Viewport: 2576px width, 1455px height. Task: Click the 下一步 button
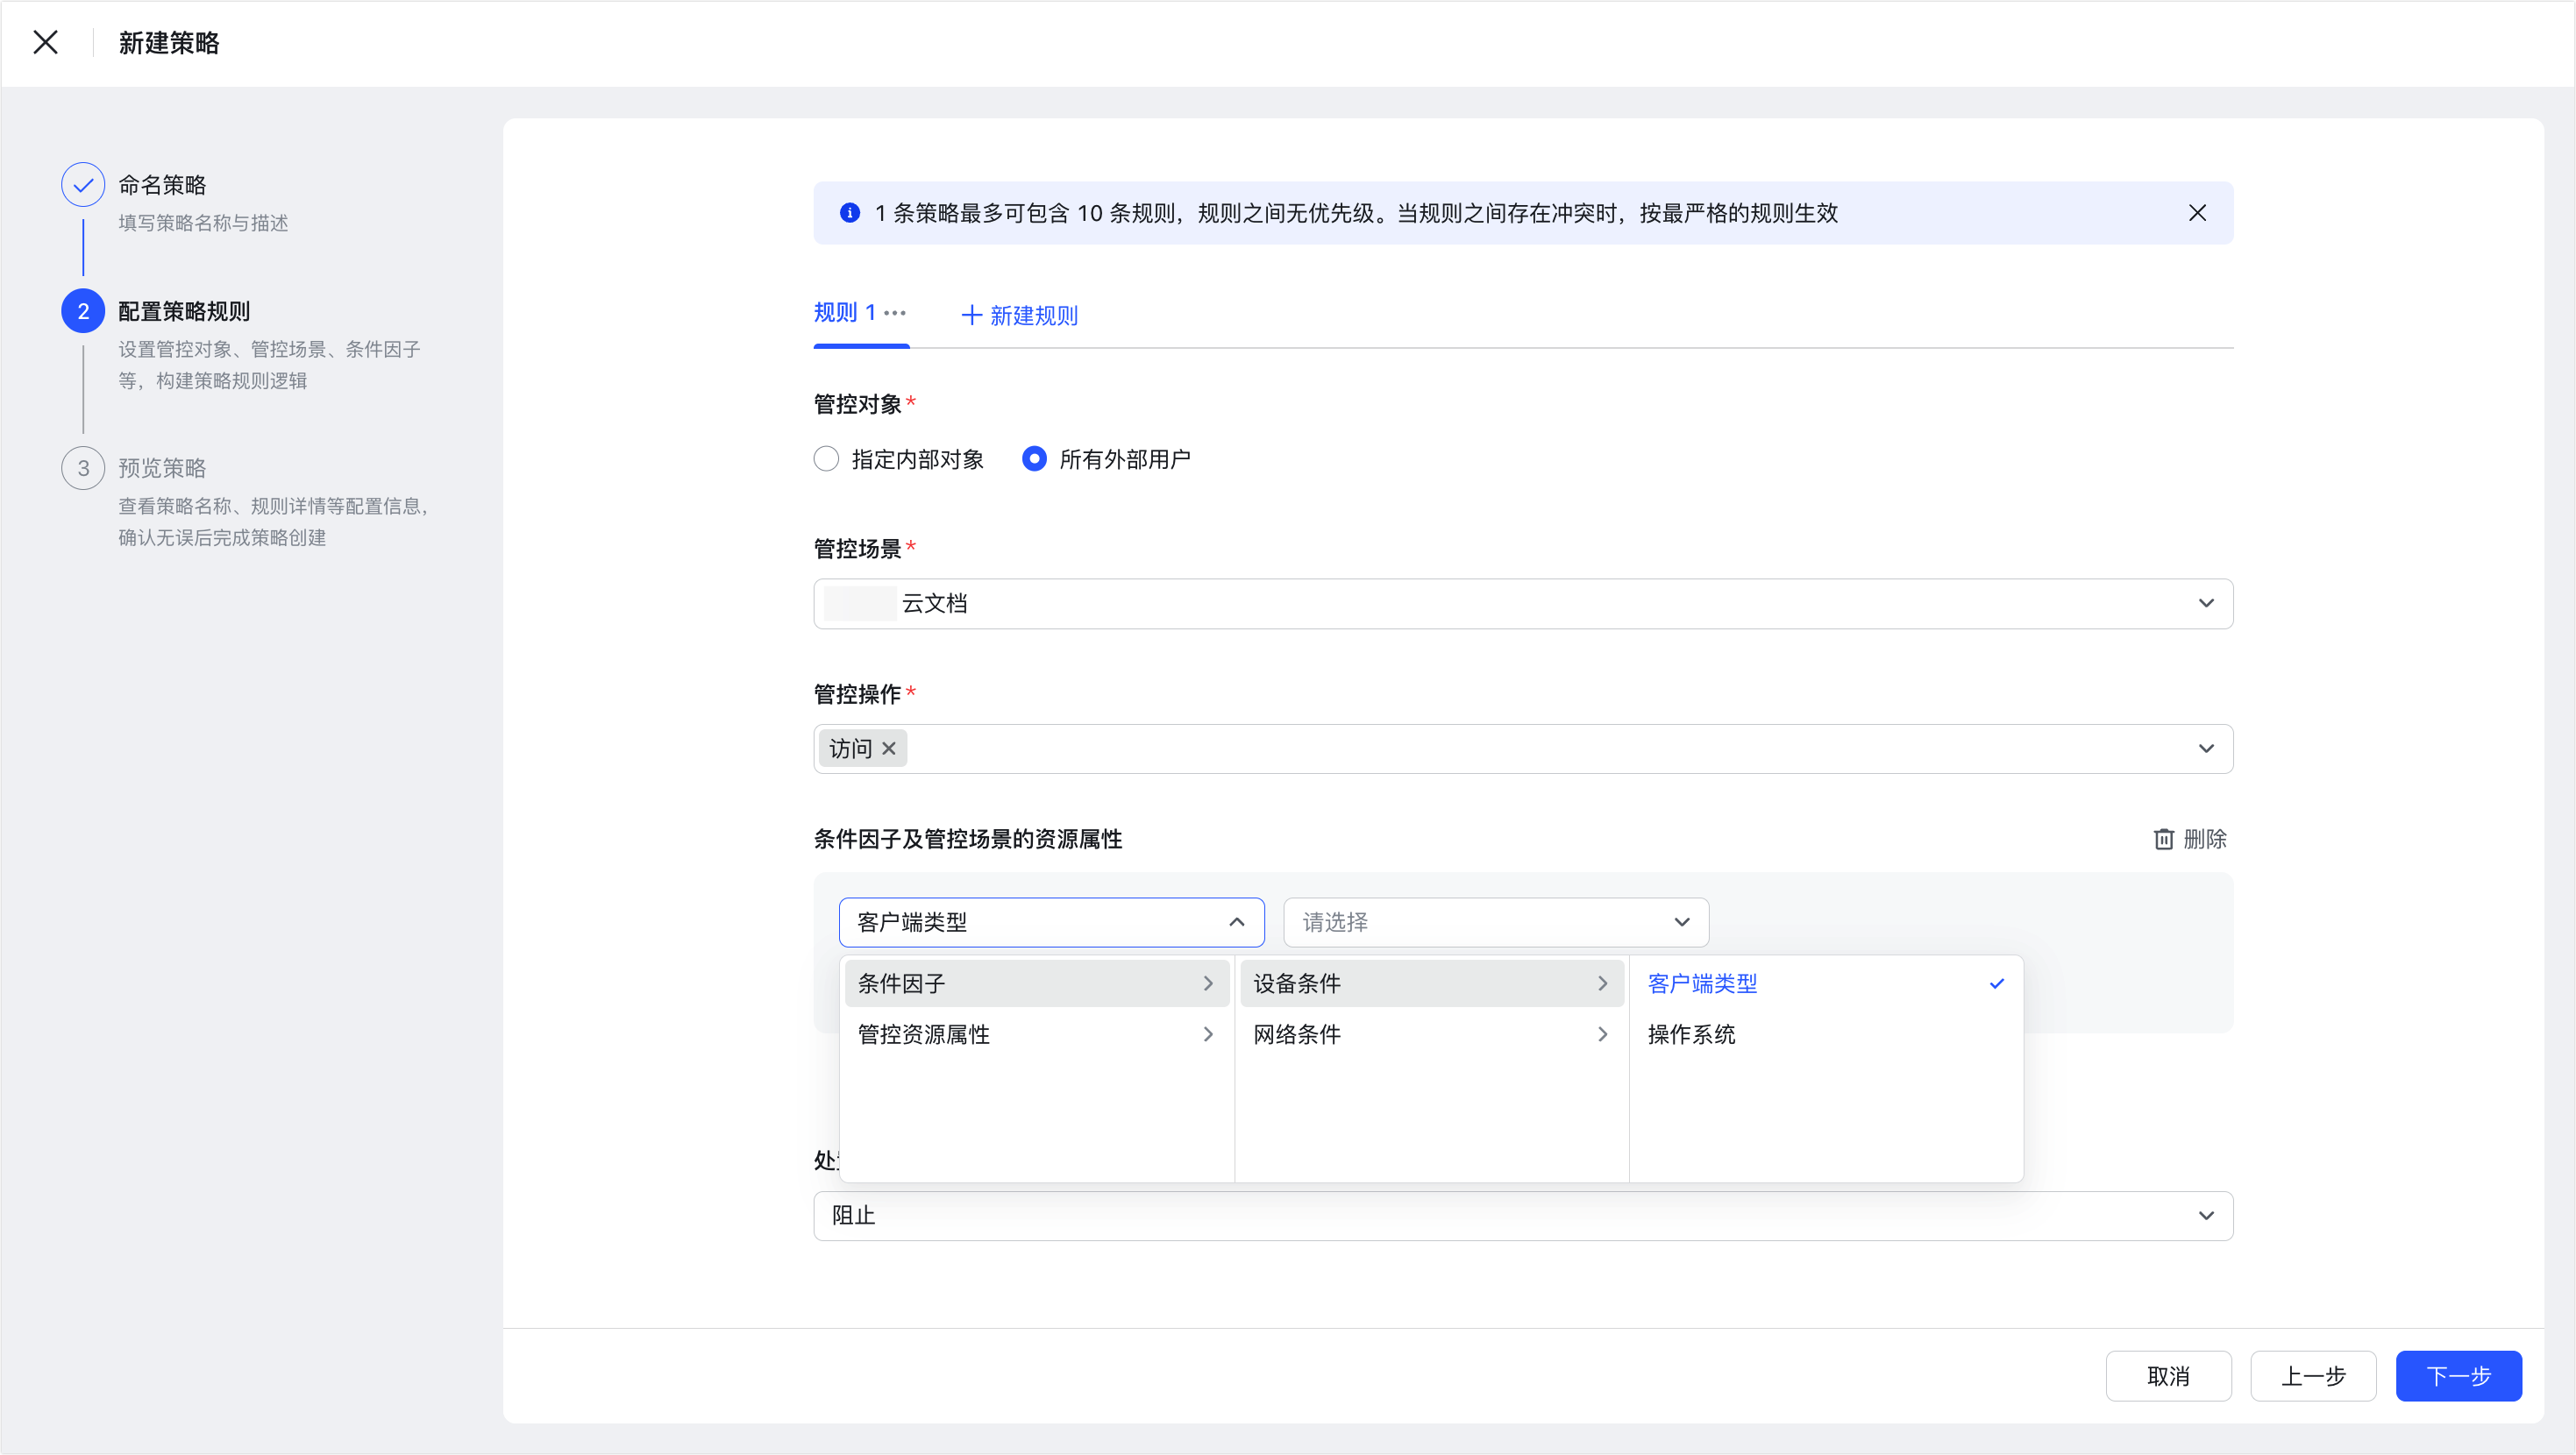[x=2458, y=1376]
